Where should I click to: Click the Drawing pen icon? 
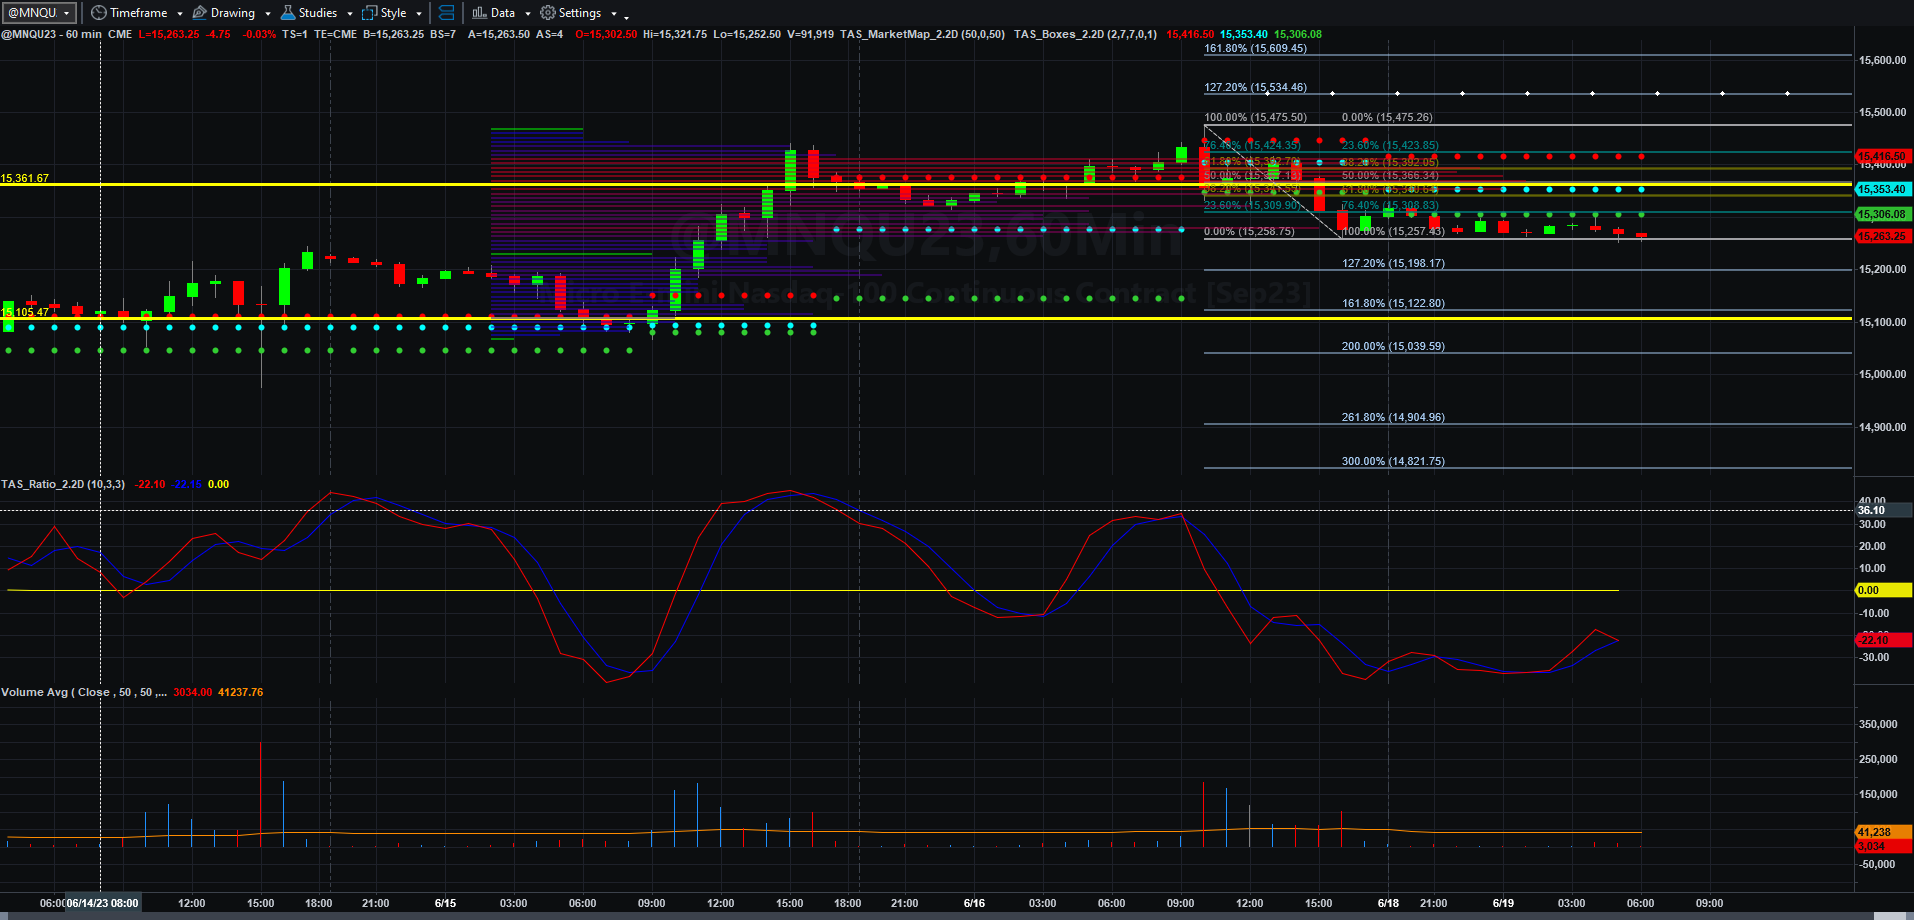click(199, 13)
